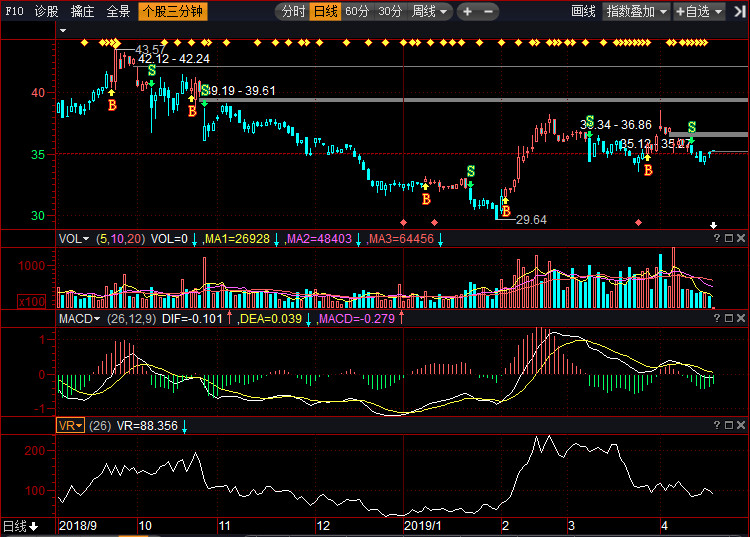Close the VR indicator panel
The width and height of the screenshot is (750, 537).
741,425
